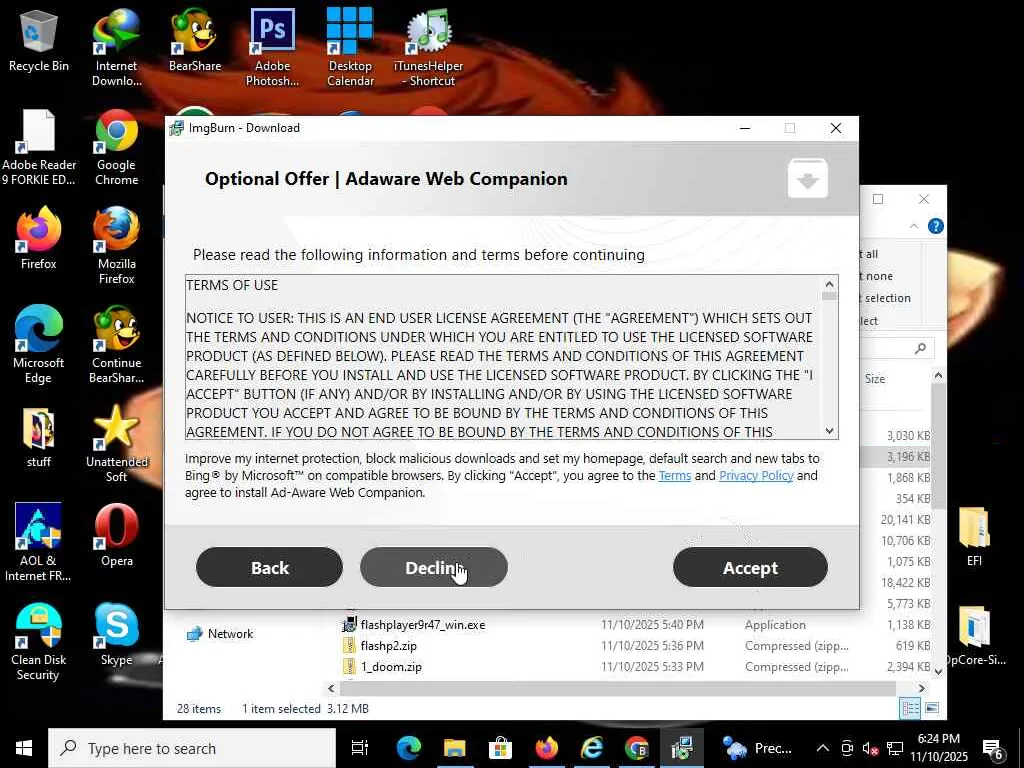
Task: Select the AOL & Internet FR desktop icon
Action: (x=39, y=542)
